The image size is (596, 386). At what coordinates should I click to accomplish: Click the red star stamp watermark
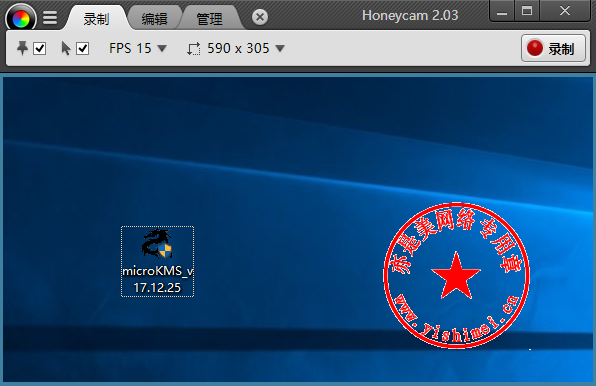tap(456, 275)
